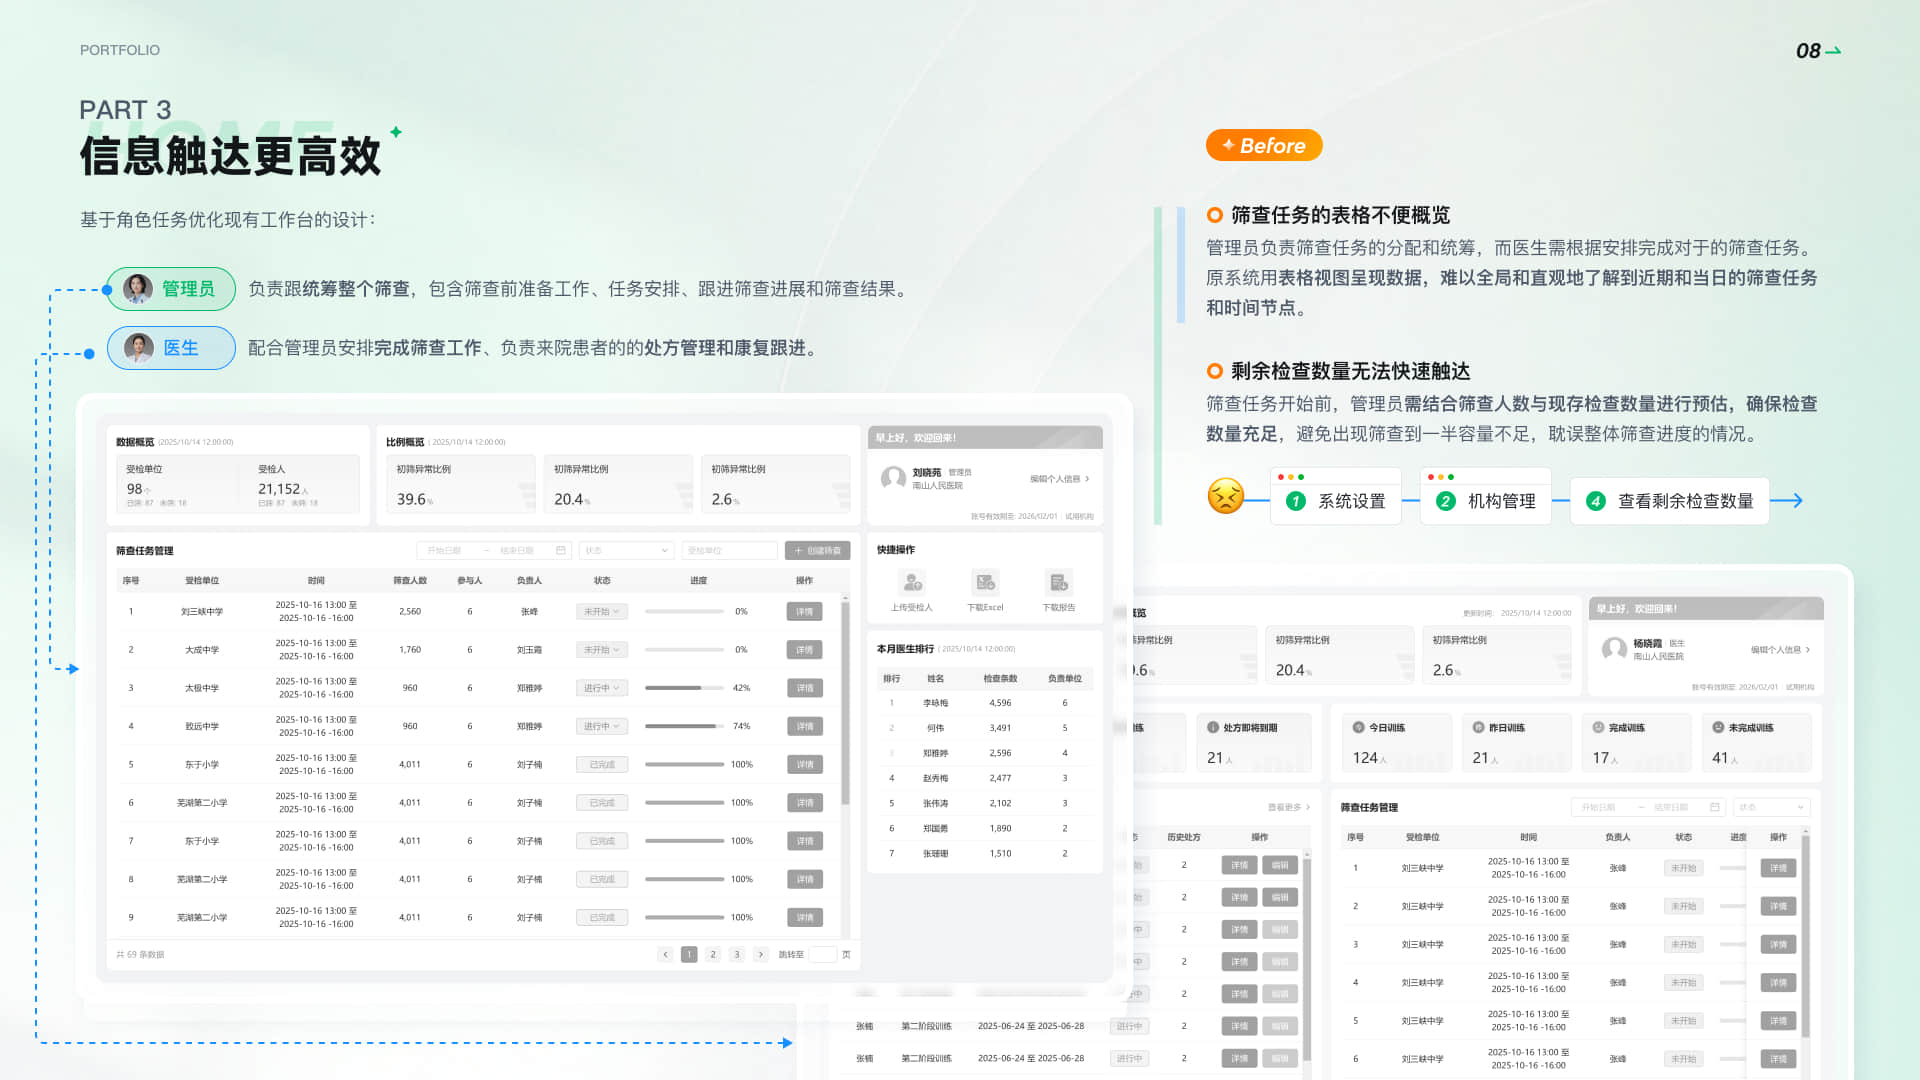The width and height of the screenshot is (1920, 1080).
Task: Click the angry face emoji icon
Action: [x=1226, y=496]
